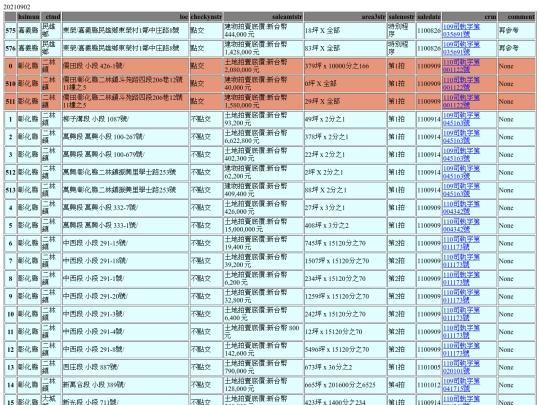Viewport: 540px width, 405px height.
Task: Click the checkynstr column header
Action: (x=206, y=17)
